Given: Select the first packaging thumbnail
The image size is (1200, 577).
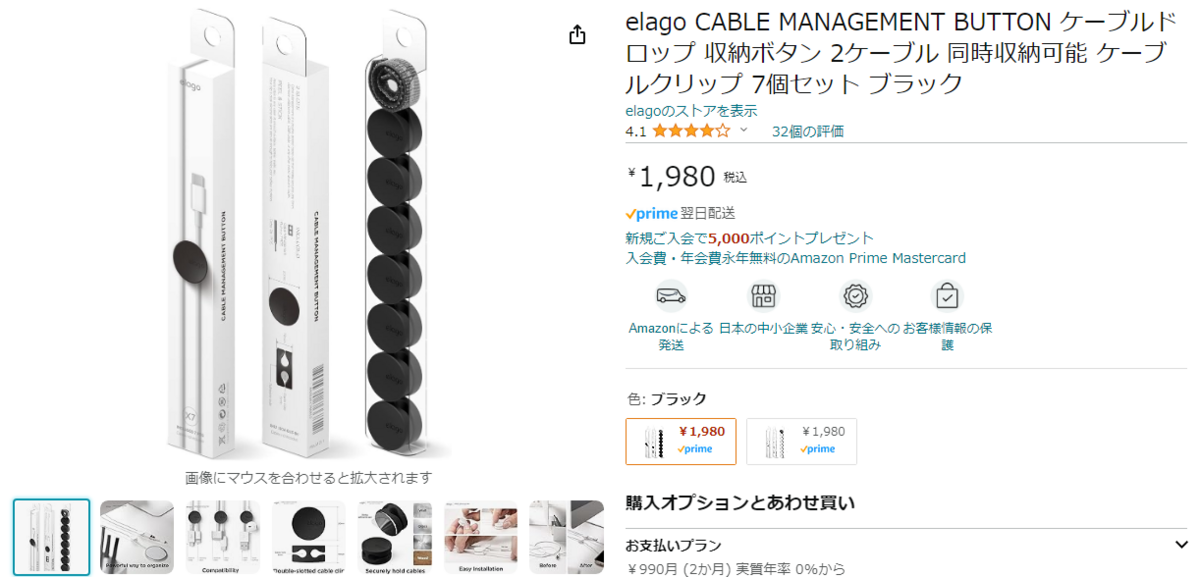Looking at the screenshot, I should coord(52,537).
